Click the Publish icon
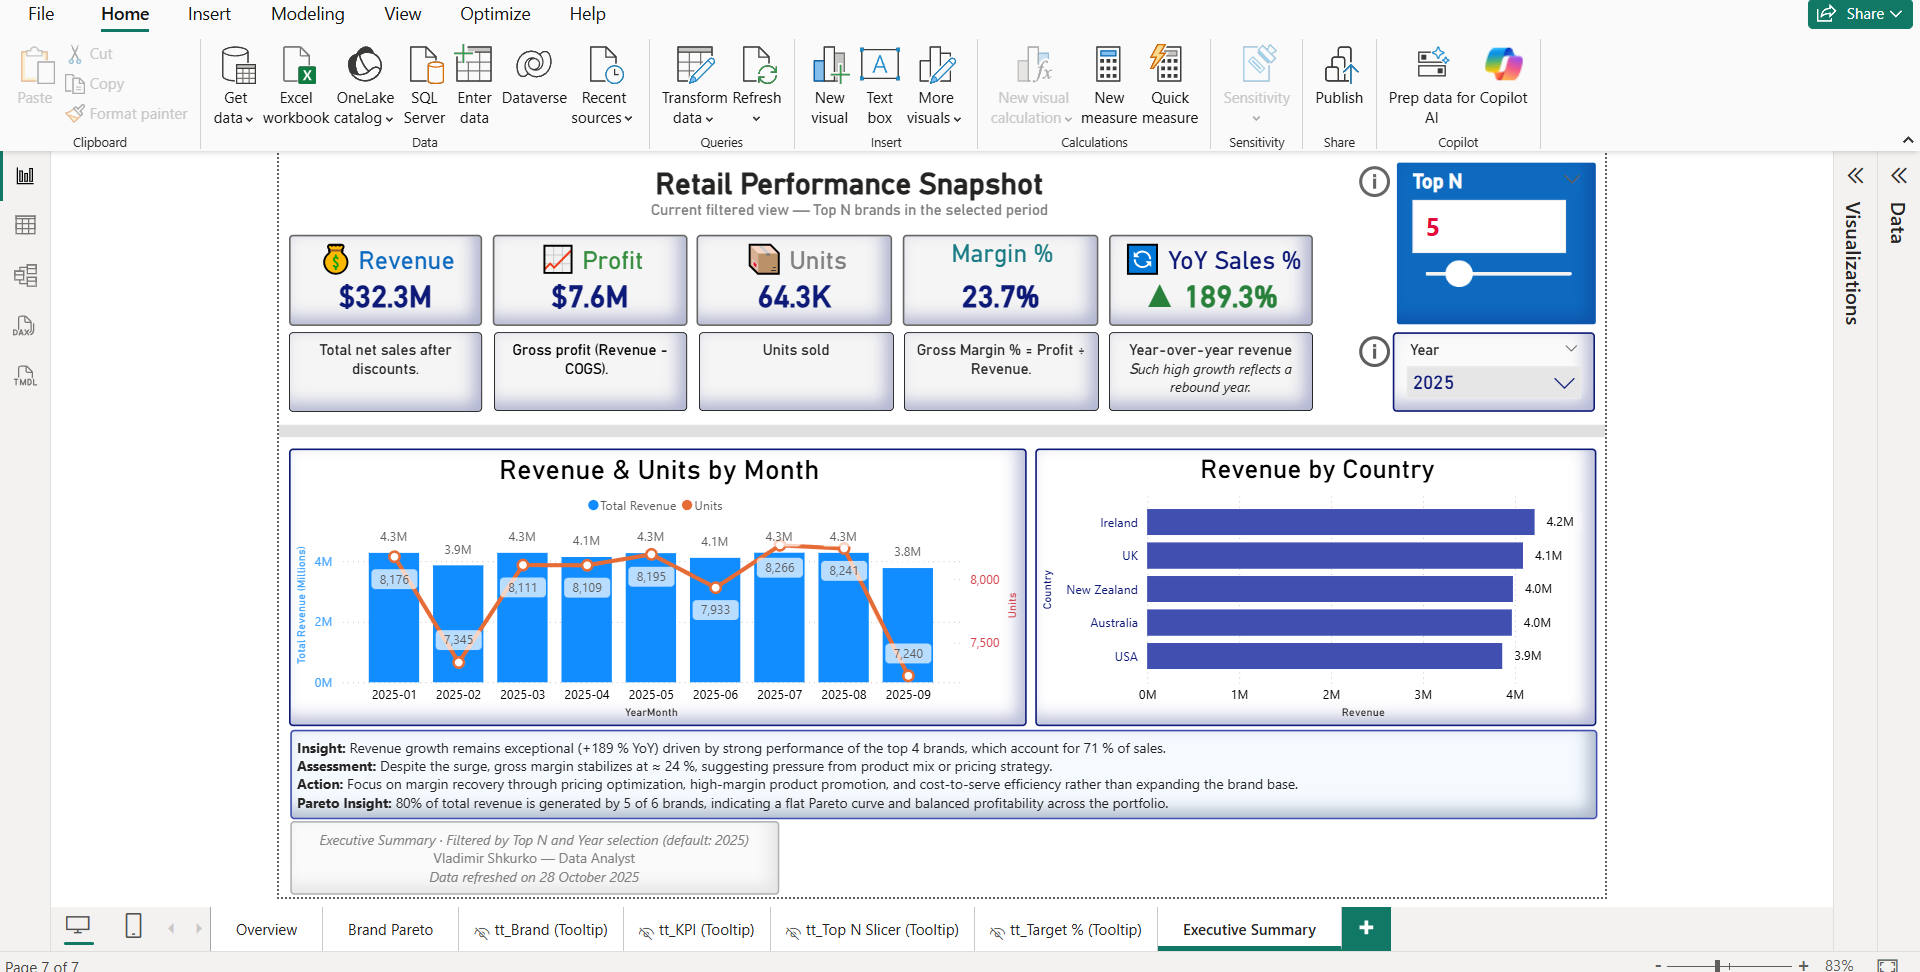This screenshot has width=1920, height=972. coord(1339,66)
